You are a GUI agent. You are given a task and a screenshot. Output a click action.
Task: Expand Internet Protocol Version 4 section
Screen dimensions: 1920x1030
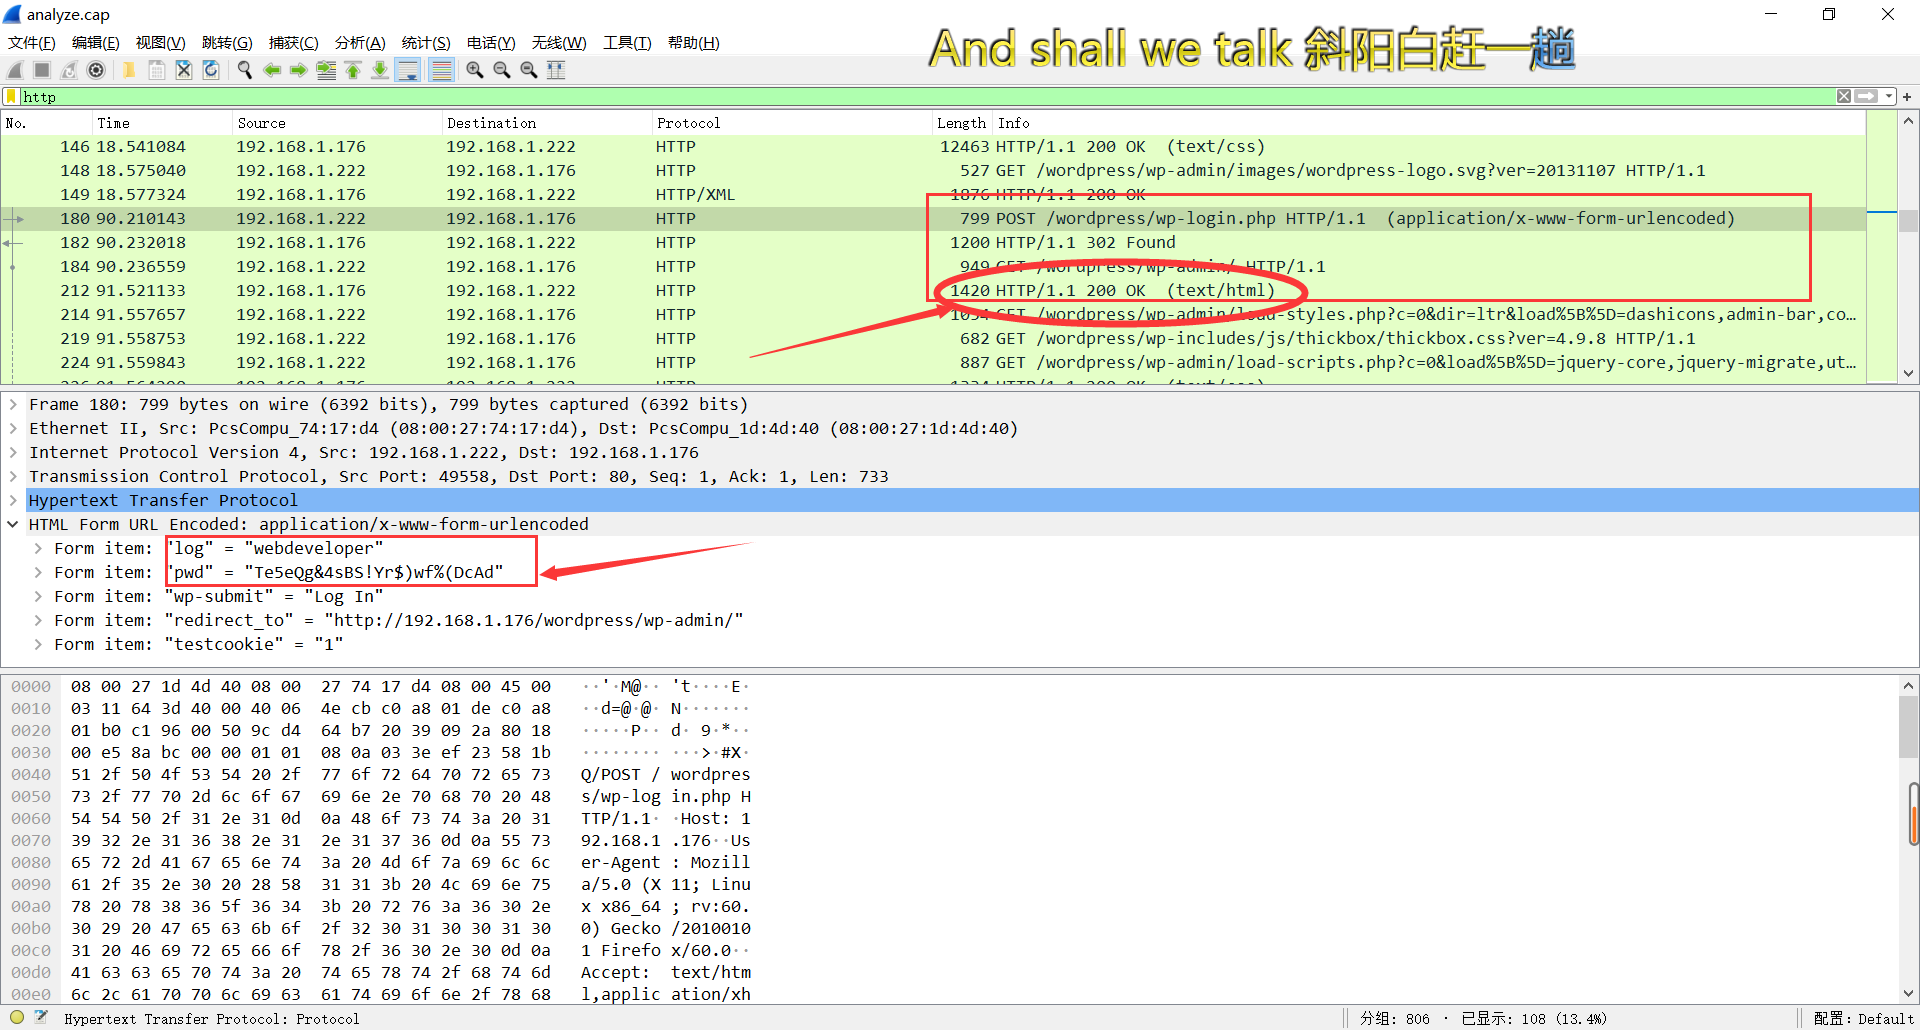13,452
